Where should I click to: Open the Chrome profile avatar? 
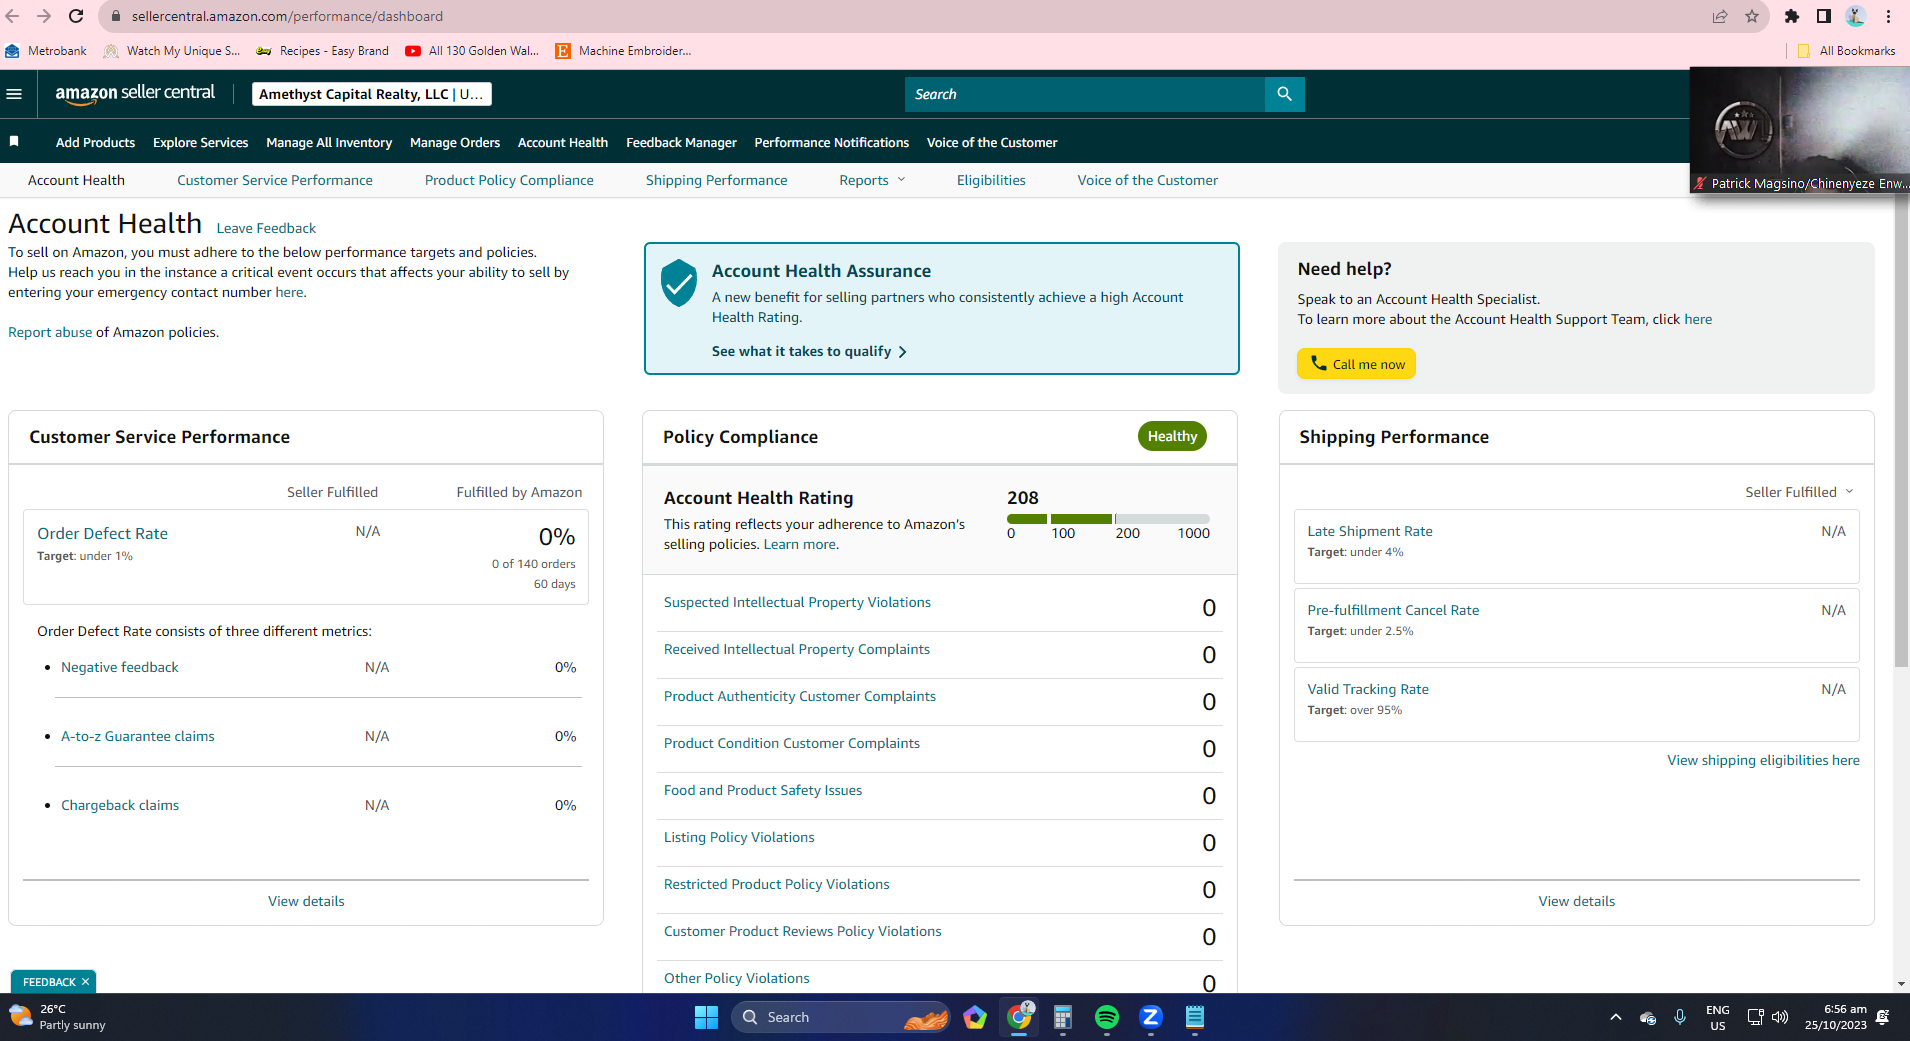tap(1856, 16)
